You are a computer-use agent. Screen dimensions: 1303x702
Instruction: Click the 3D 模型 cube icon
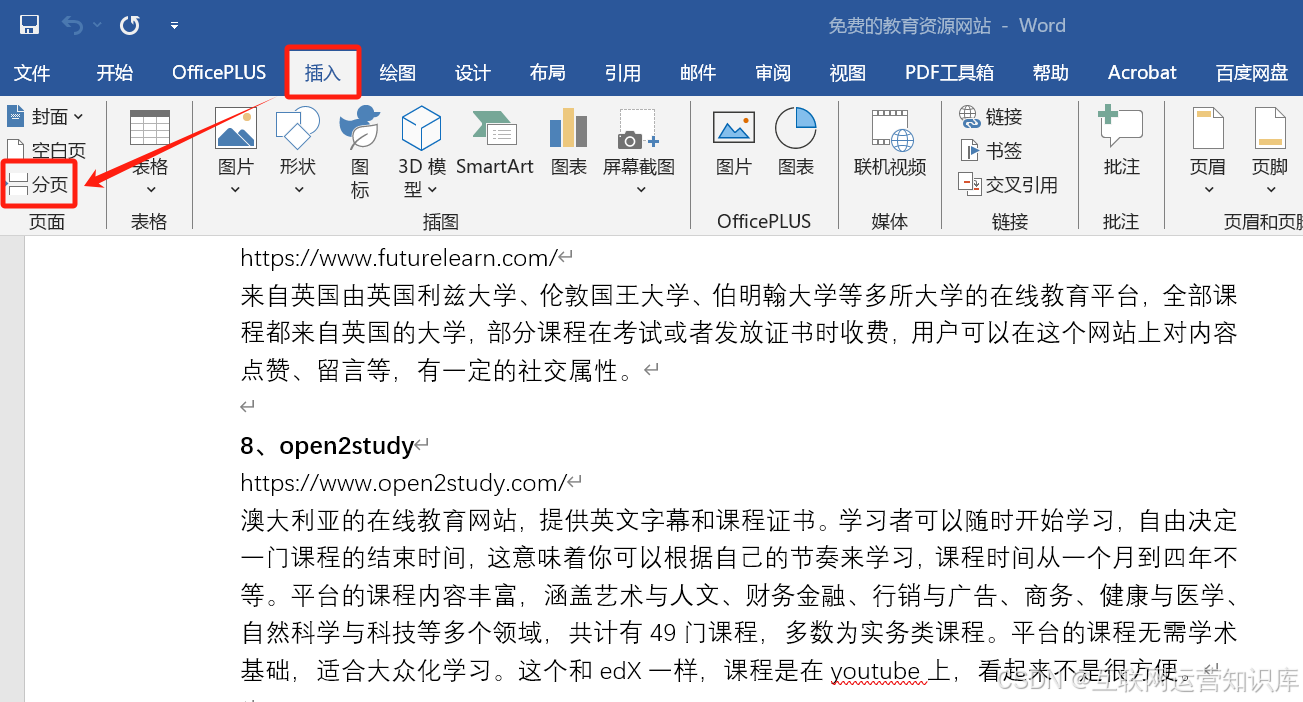coord(421,129)
